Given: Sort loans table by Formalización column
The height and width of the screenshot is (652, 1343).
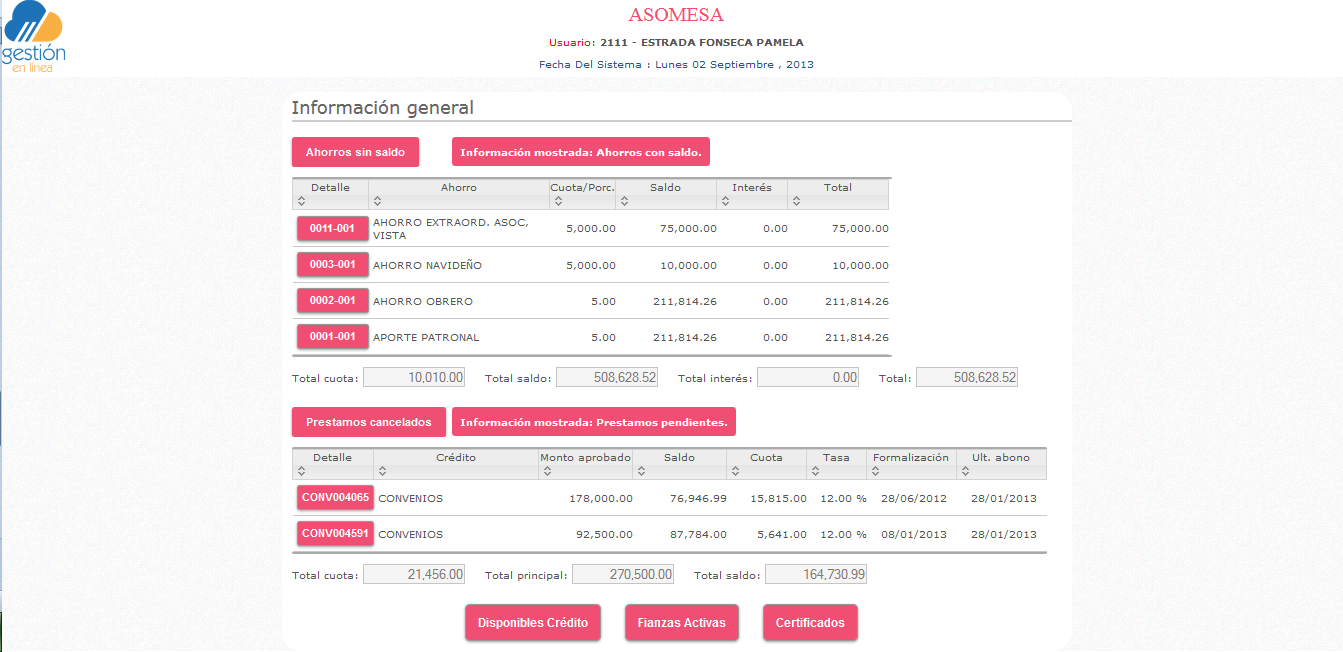Looking at the screenshot, I should click(911, 464).
